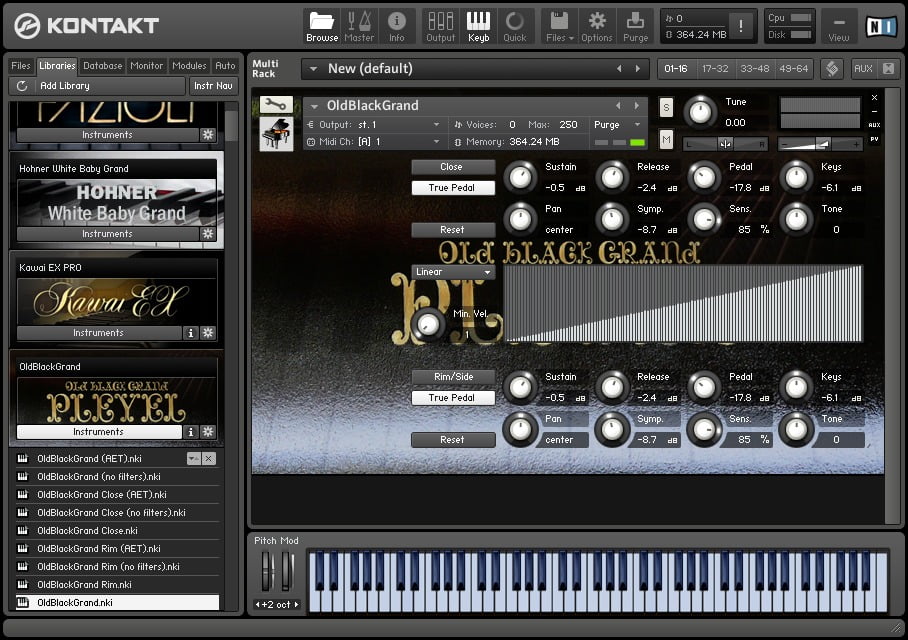The height and width of the screenshot is (640, 908).
Task: Click the AUX rack button
Action: [x=863, y=68]
